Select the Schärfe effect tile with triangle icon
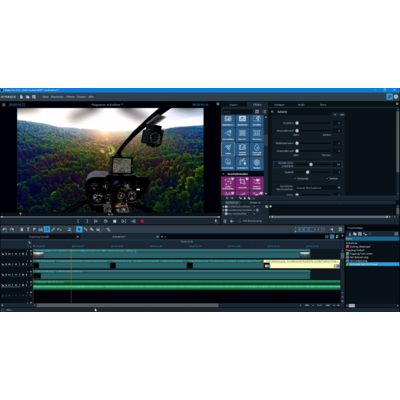Image resolution: width=400 pixels, height=400 pixels. (x=228, y=149)
